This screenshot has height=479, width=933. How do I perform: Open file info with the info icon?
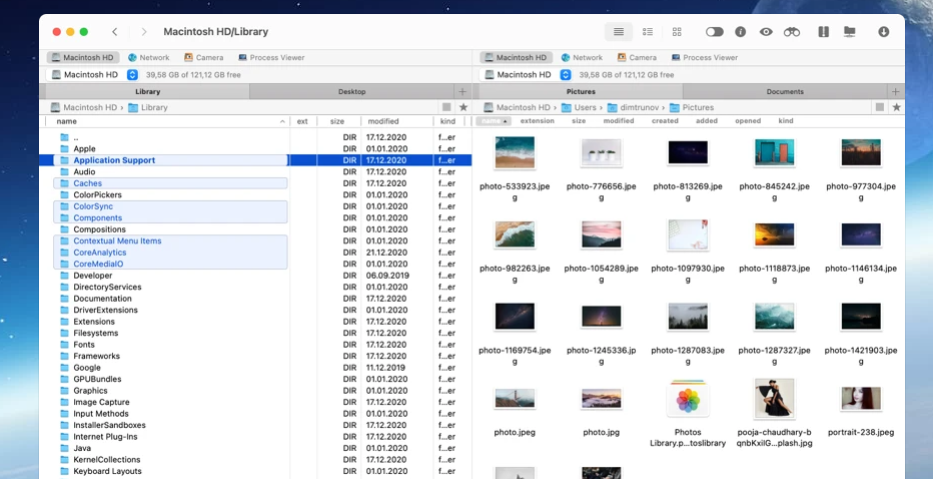(x=741, y=32)
